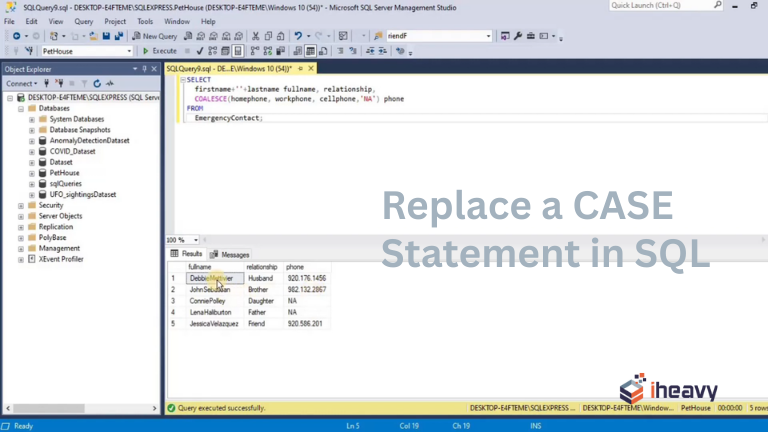
Task: Open the Edit menu
Action: click(x=31, y=22)
